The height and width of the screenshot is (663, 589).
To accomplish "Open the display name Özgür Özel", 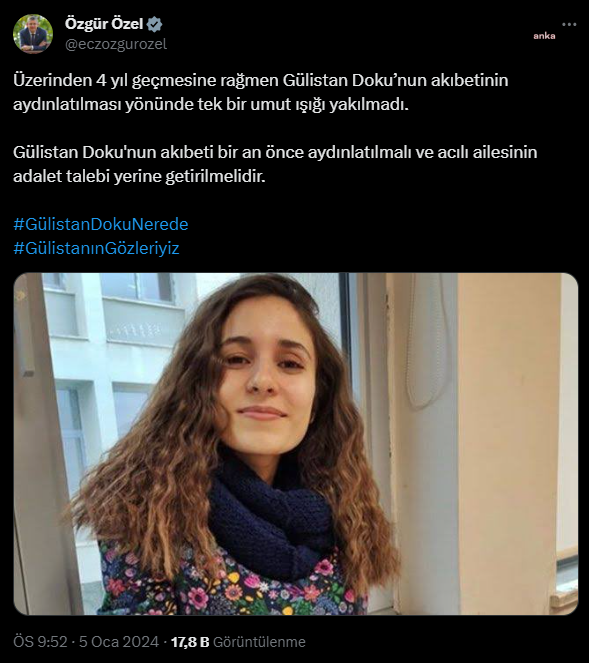I will click(x=104, y=24).
